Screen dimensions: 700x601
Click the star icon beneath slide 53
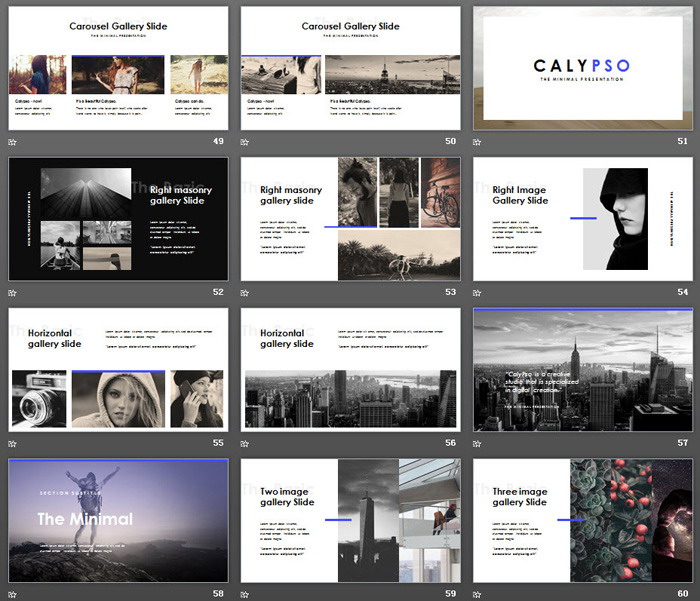245,293
